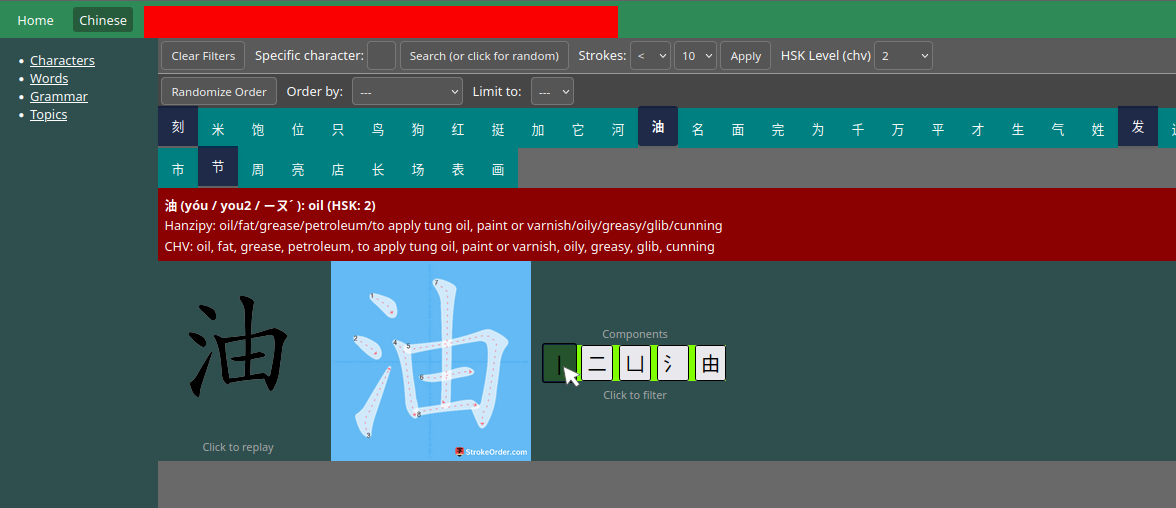Image resolution: width=1176 pixels, height=508 pixels.
Task: Select the character 市 tile
Action: coord(178,170)
